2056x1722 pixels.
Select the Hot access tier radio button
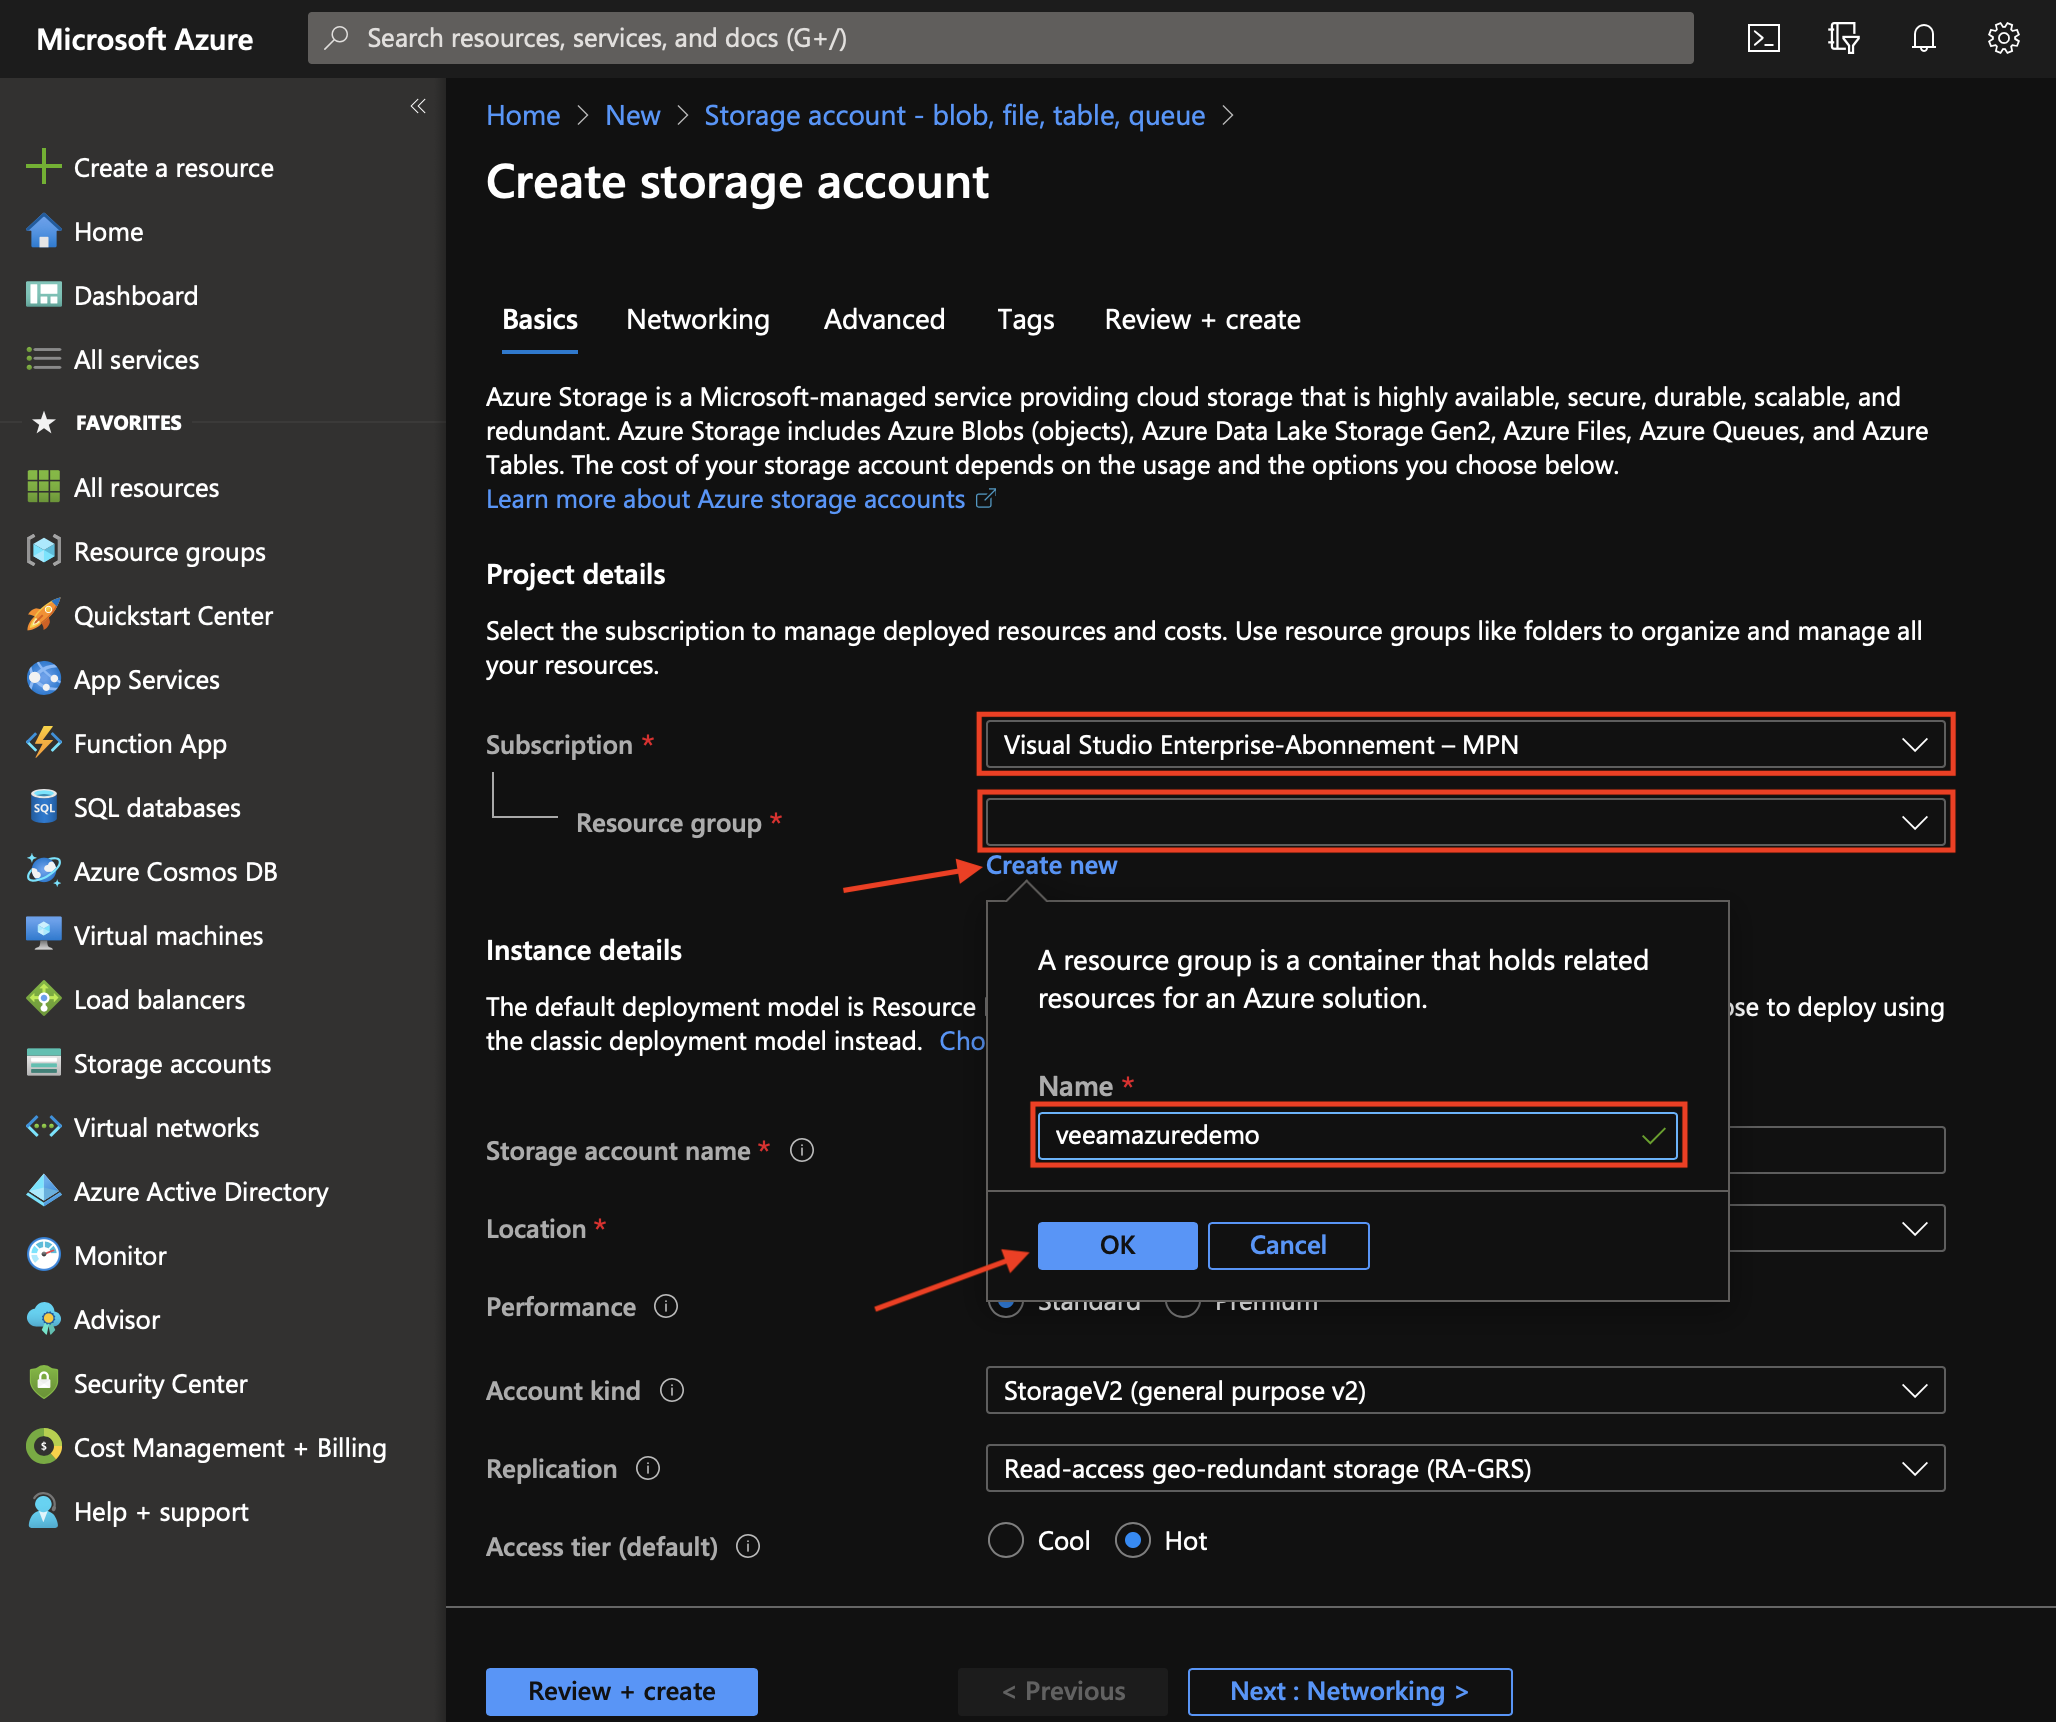click(1133, 1540)
